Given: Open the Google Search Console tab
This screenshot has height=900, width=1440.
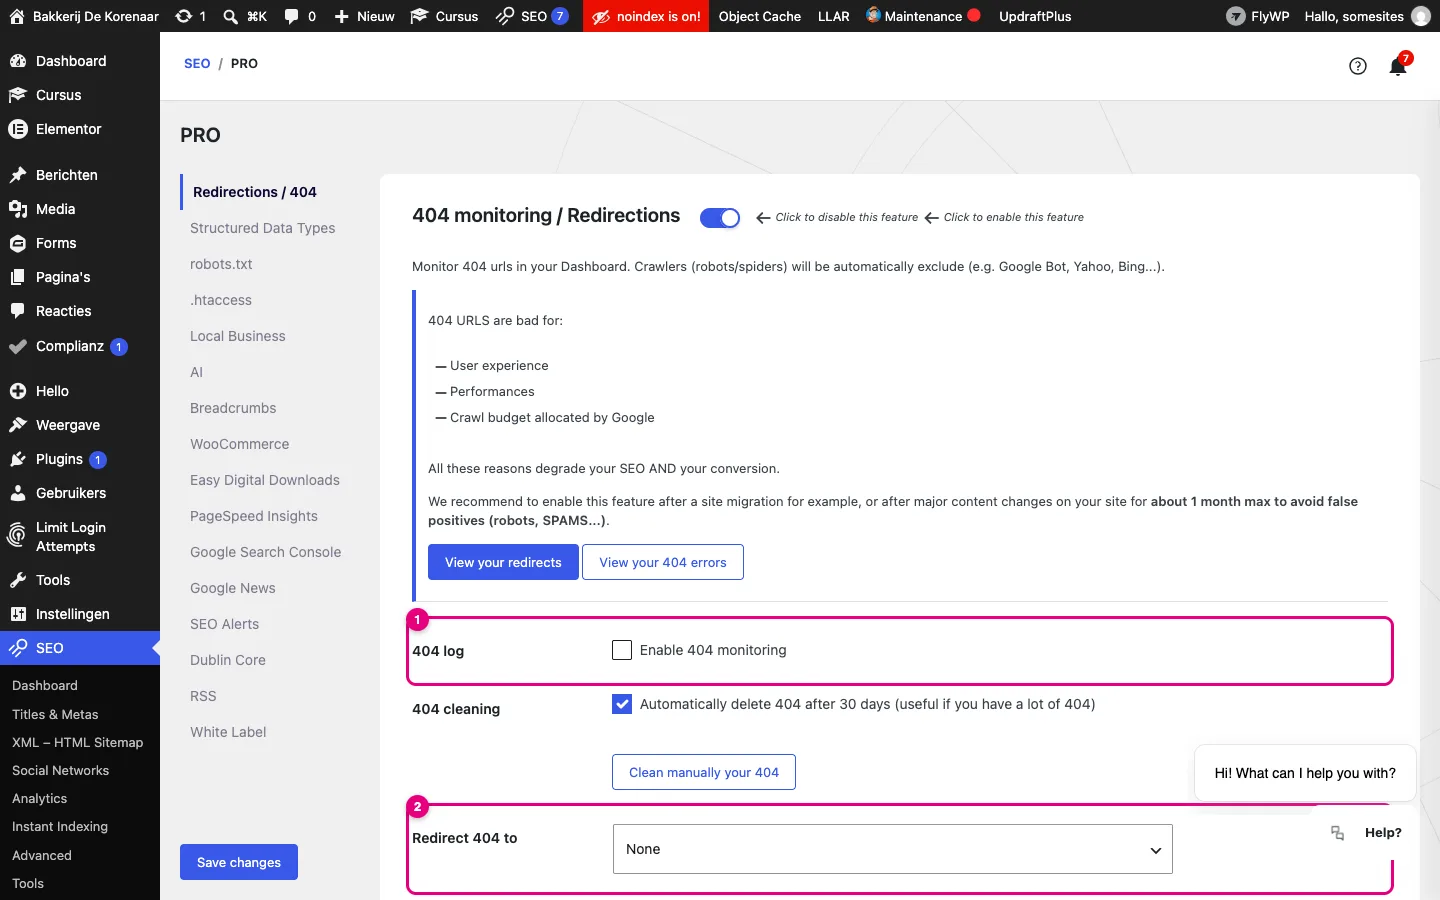Looking at the screenshot, I should (x=266, y=552).
